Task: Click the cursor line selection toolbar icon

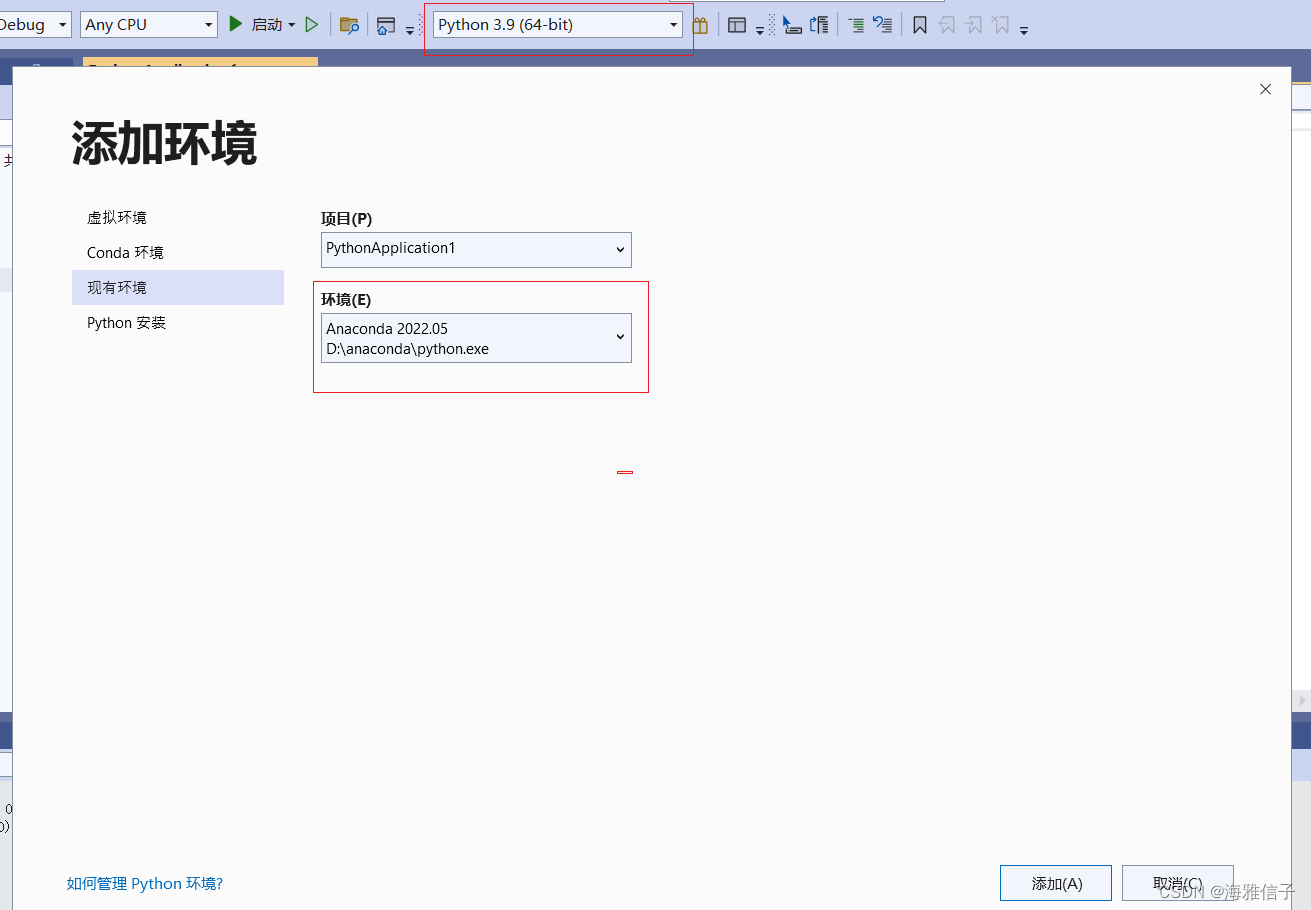Action: (x=792, y=26)
